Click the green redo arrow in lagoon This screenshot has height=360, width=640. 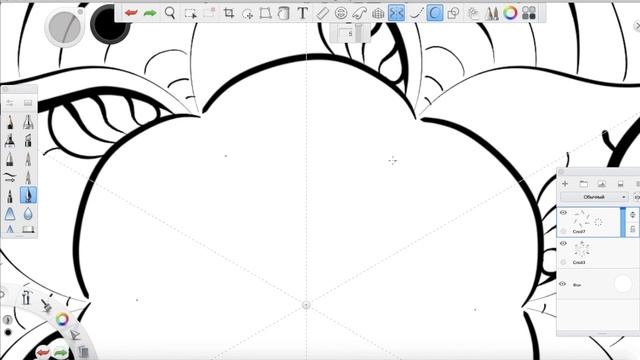point(61,351)
